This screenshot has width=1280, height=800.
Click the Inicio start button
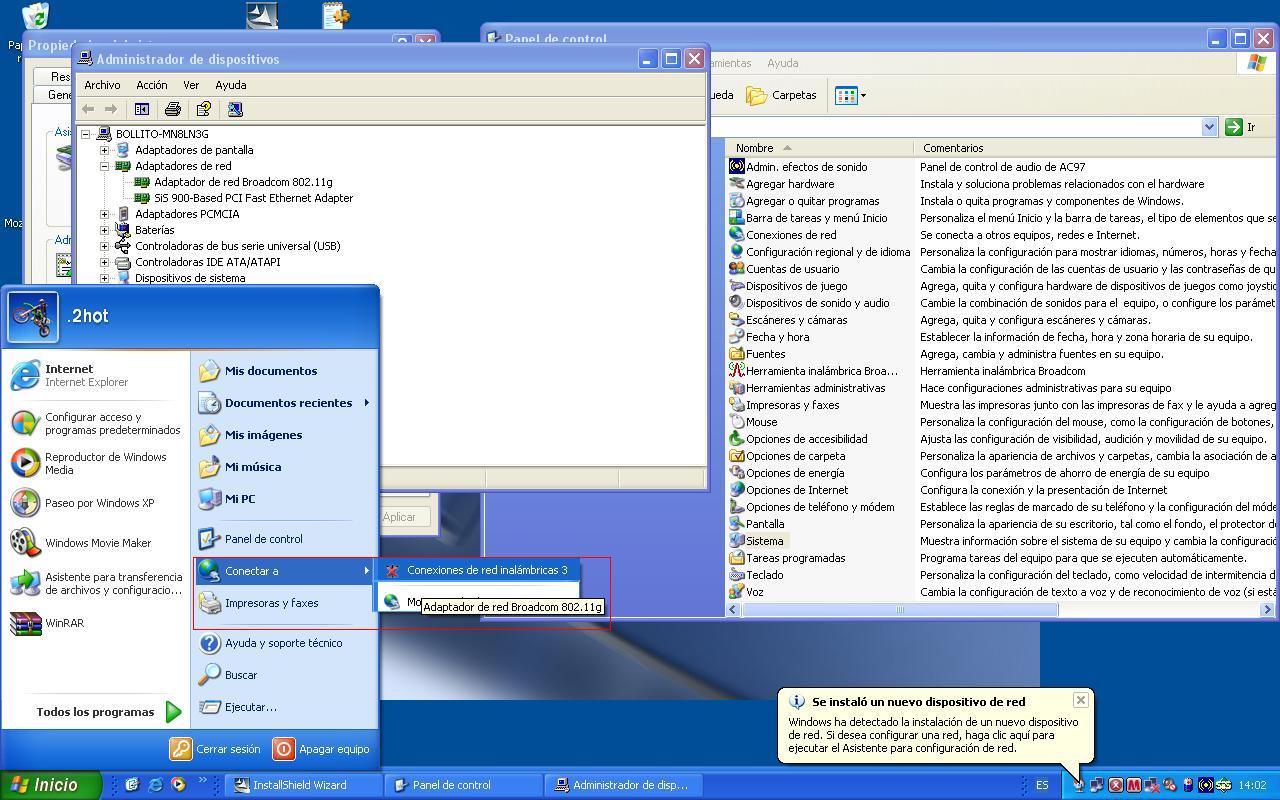51,785
